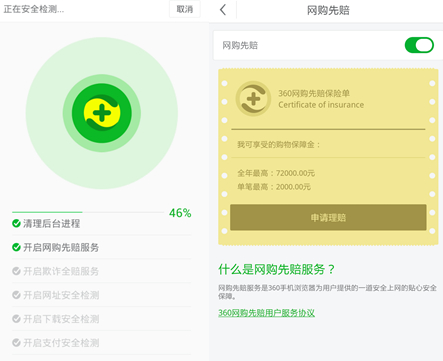Click the insurance certificate 360 logo icon
The image size is (443, 361).
(x=253, y=99)
